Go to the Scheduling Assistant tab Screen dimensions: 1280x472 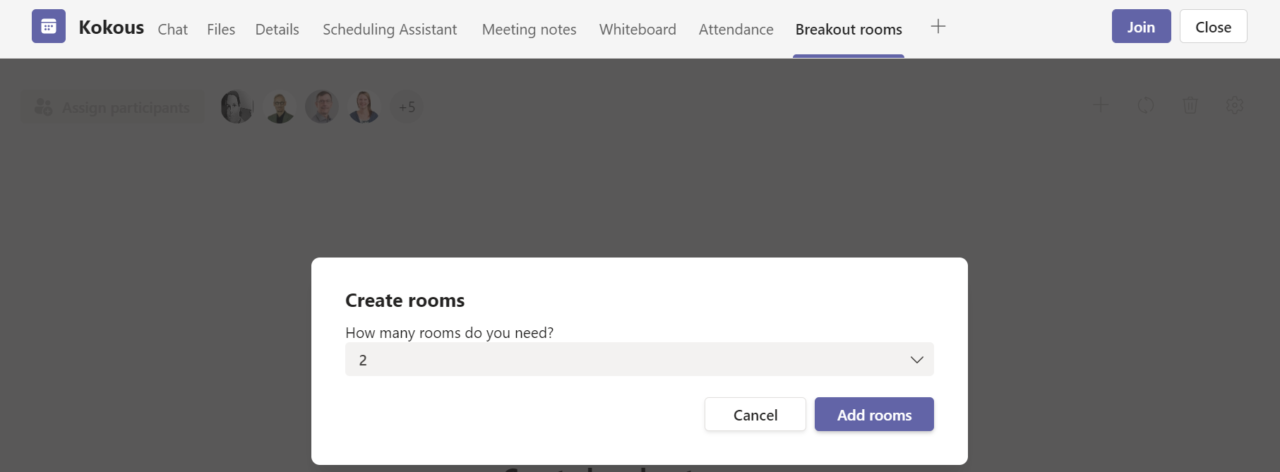[390, 29]
